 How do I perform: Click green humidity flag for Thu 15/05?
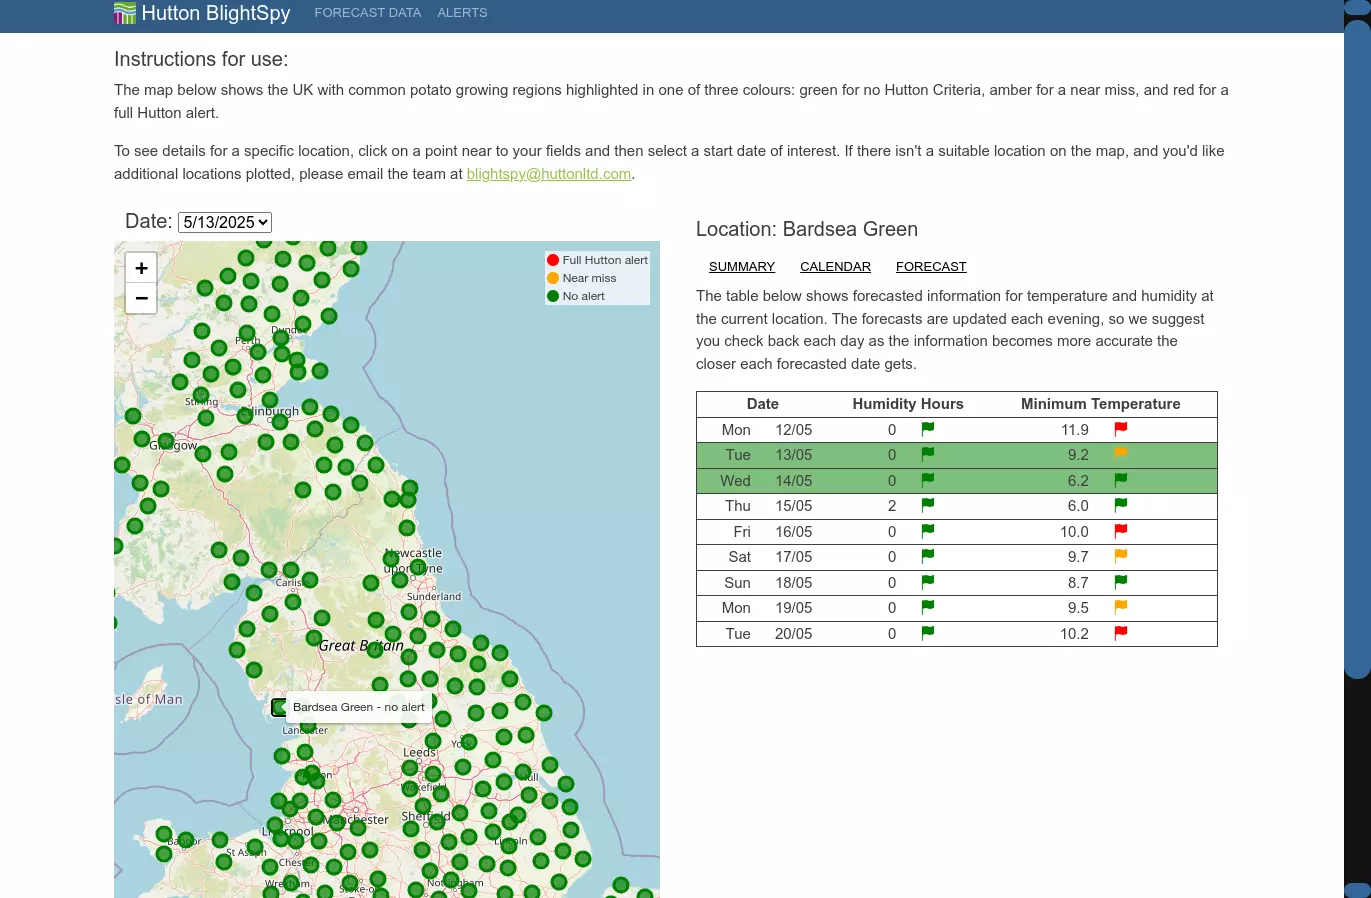click(x=928, y=505)
